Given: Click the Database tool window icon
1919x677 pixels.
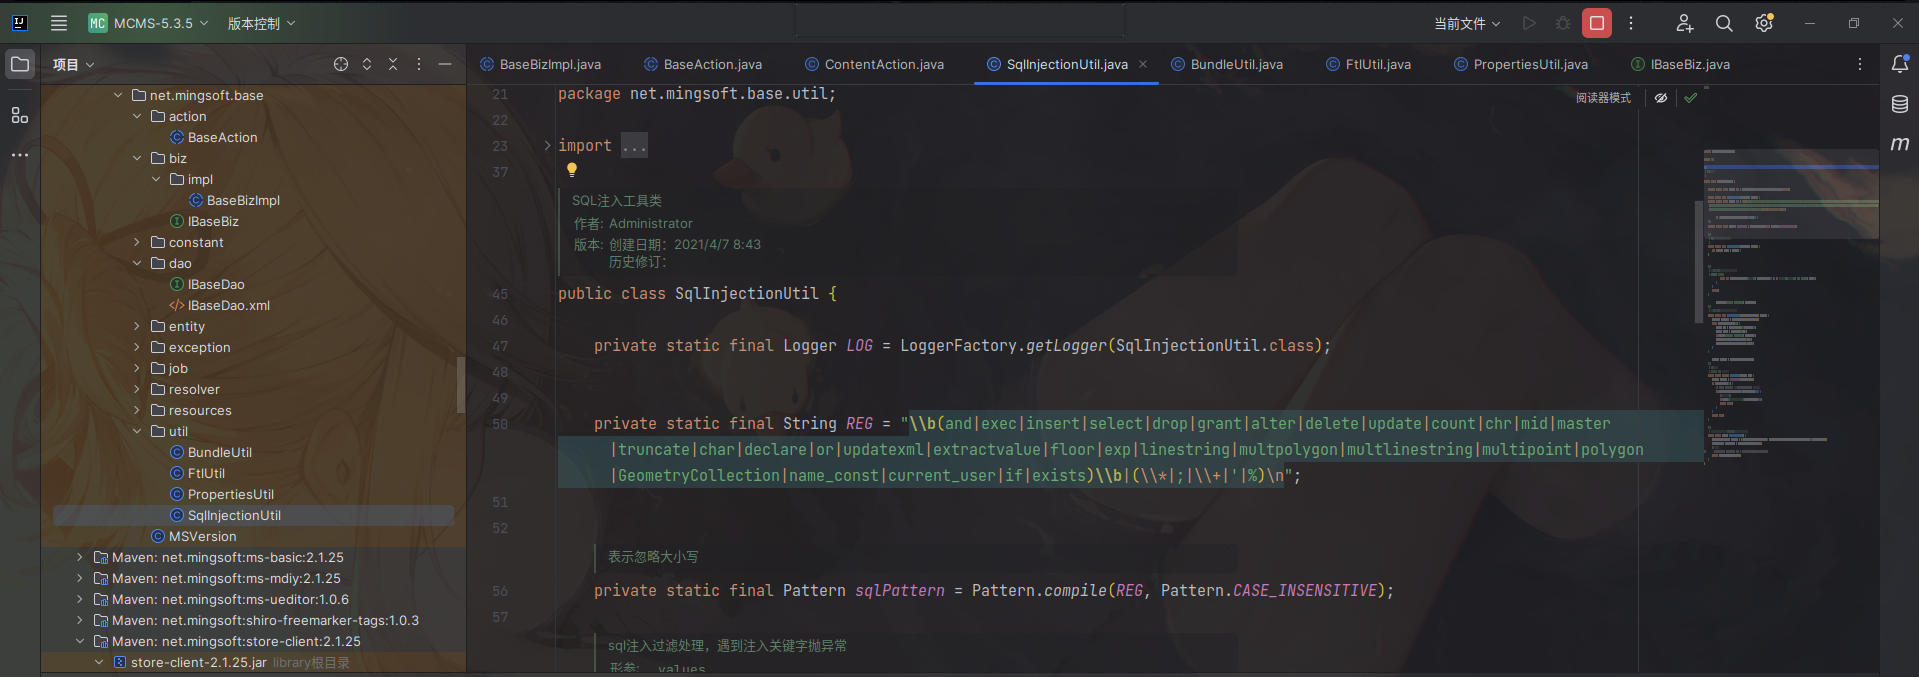Looking at the screenshot, I should 1899,104.
